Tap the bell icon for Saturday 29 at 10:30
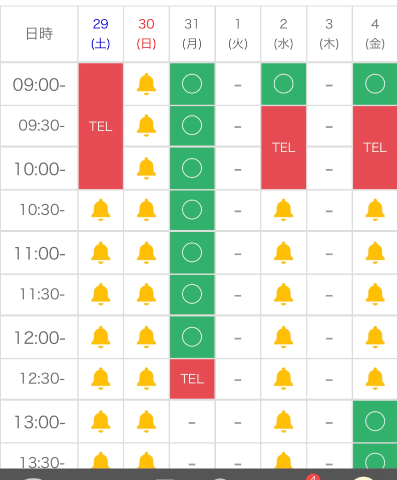 [x=101, y=210]
